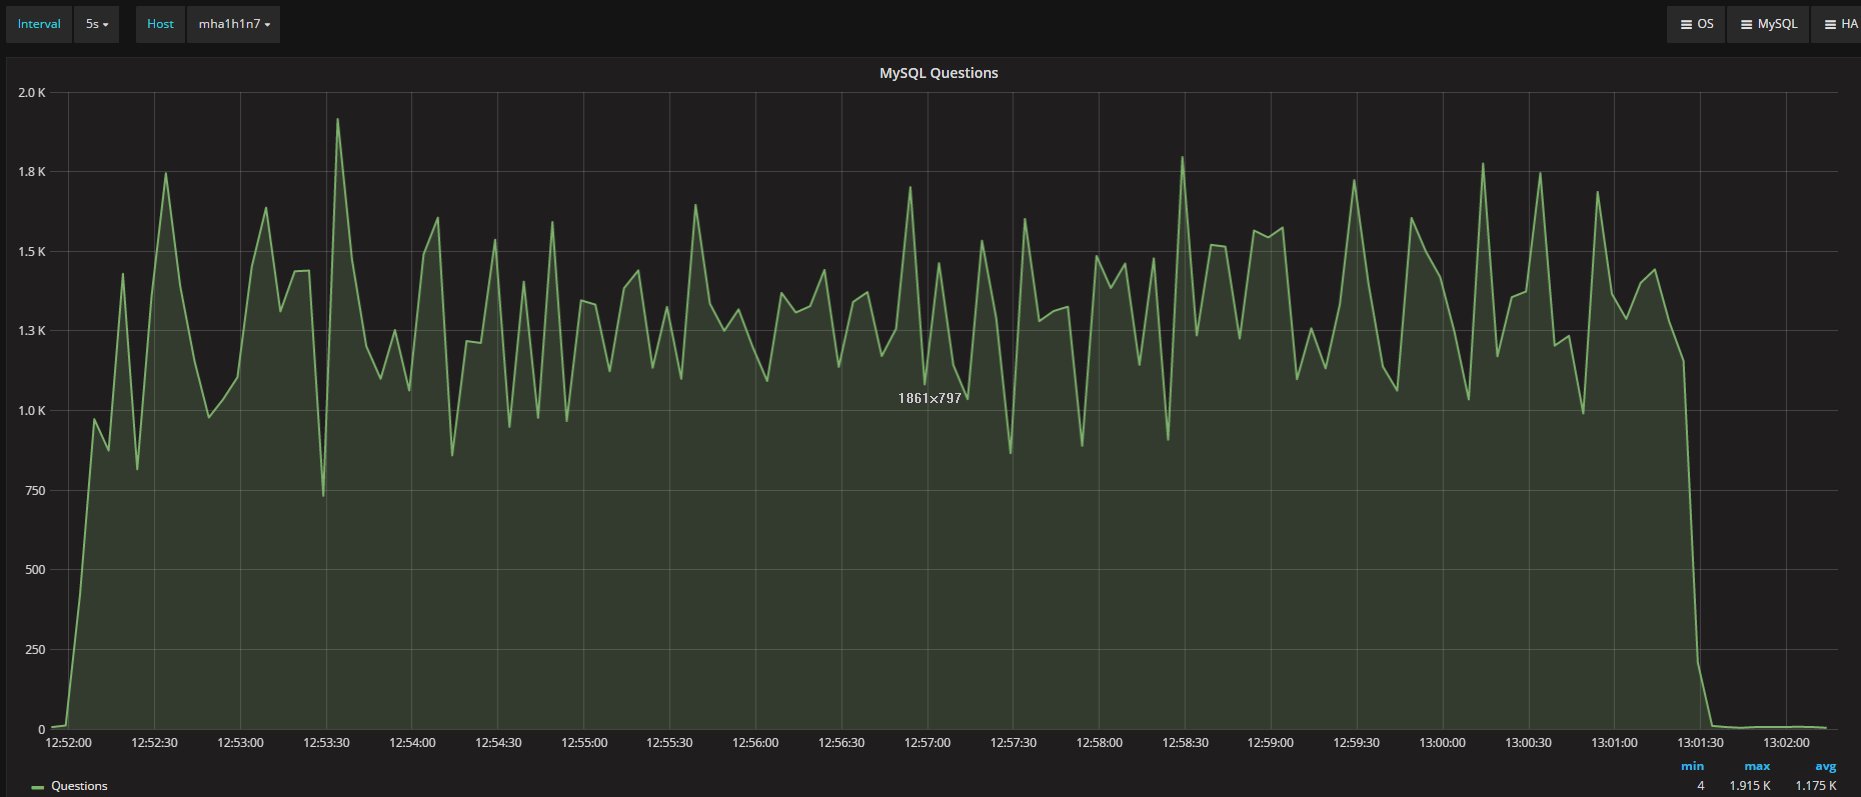
Task: Toggle the Questions series in legend
Action: click(79, 786)
